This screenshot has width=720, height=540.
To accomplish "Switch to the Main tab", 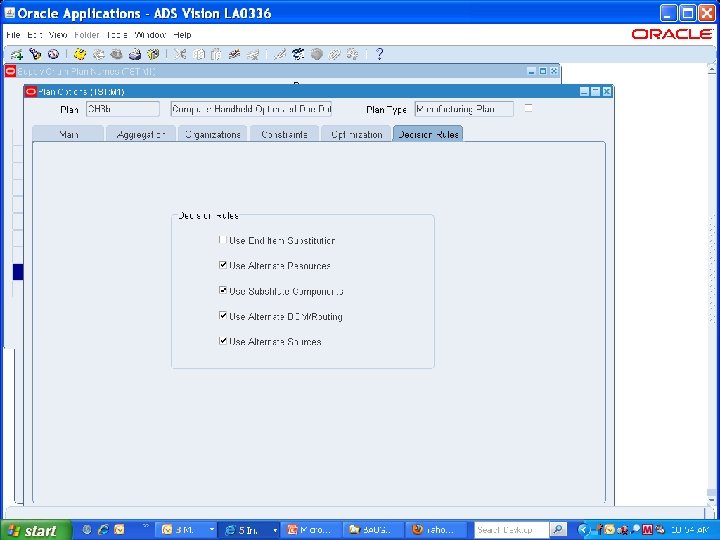I will coord(68,134).
